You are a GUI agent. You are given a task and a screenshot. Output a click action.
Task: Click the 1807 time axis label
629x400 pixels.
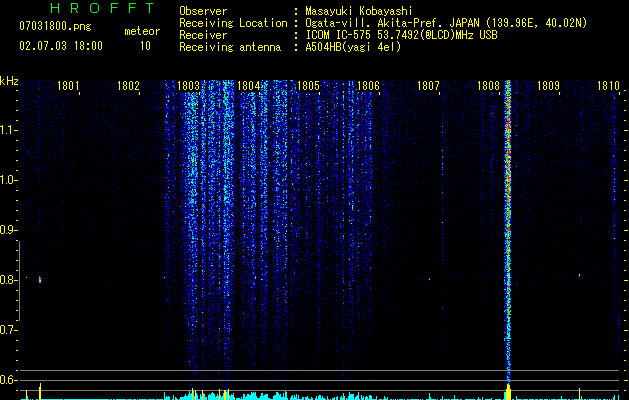(x=428, y=86)
